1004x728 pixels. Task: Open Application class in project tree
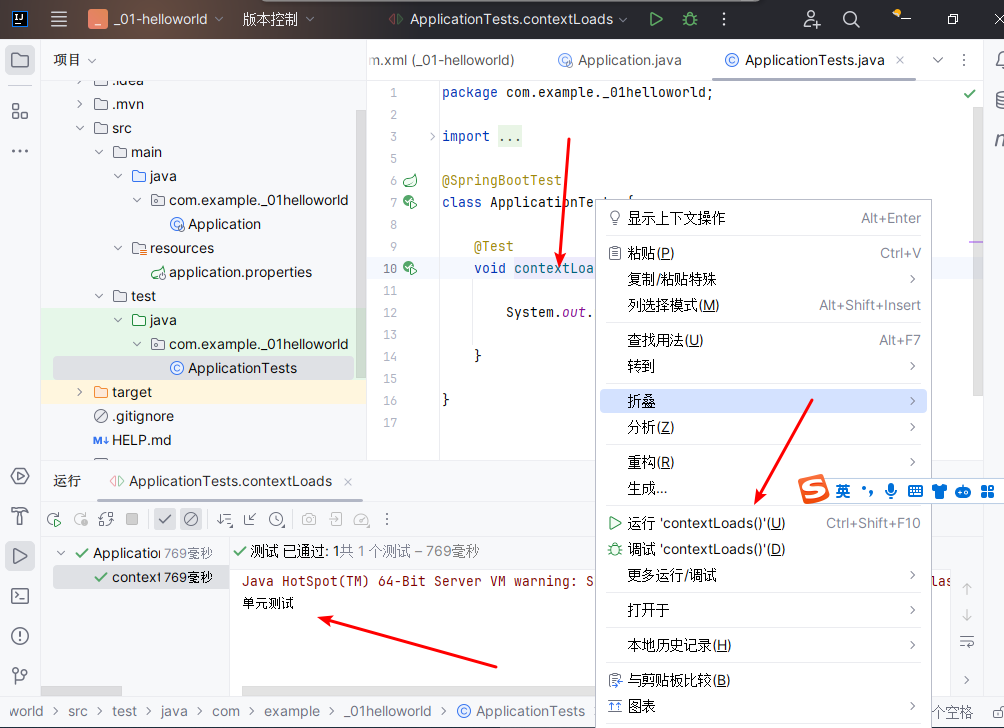click(215, 224)
